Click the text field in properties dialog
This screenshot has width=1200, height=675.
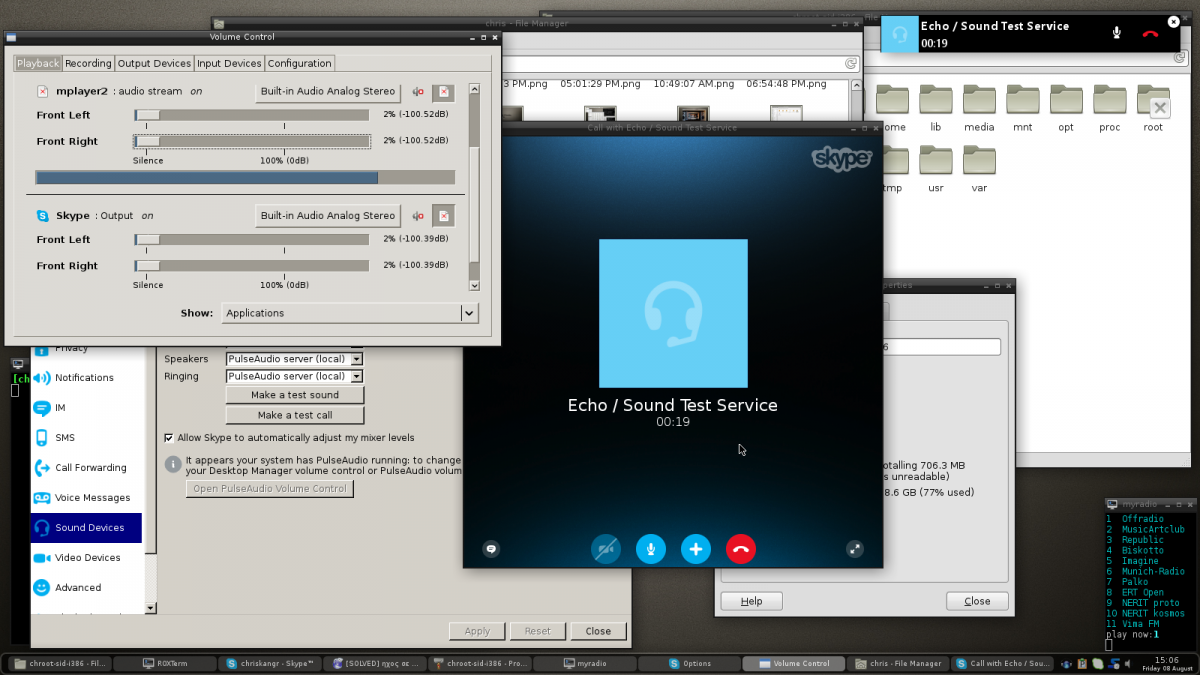tap(942, 347)
